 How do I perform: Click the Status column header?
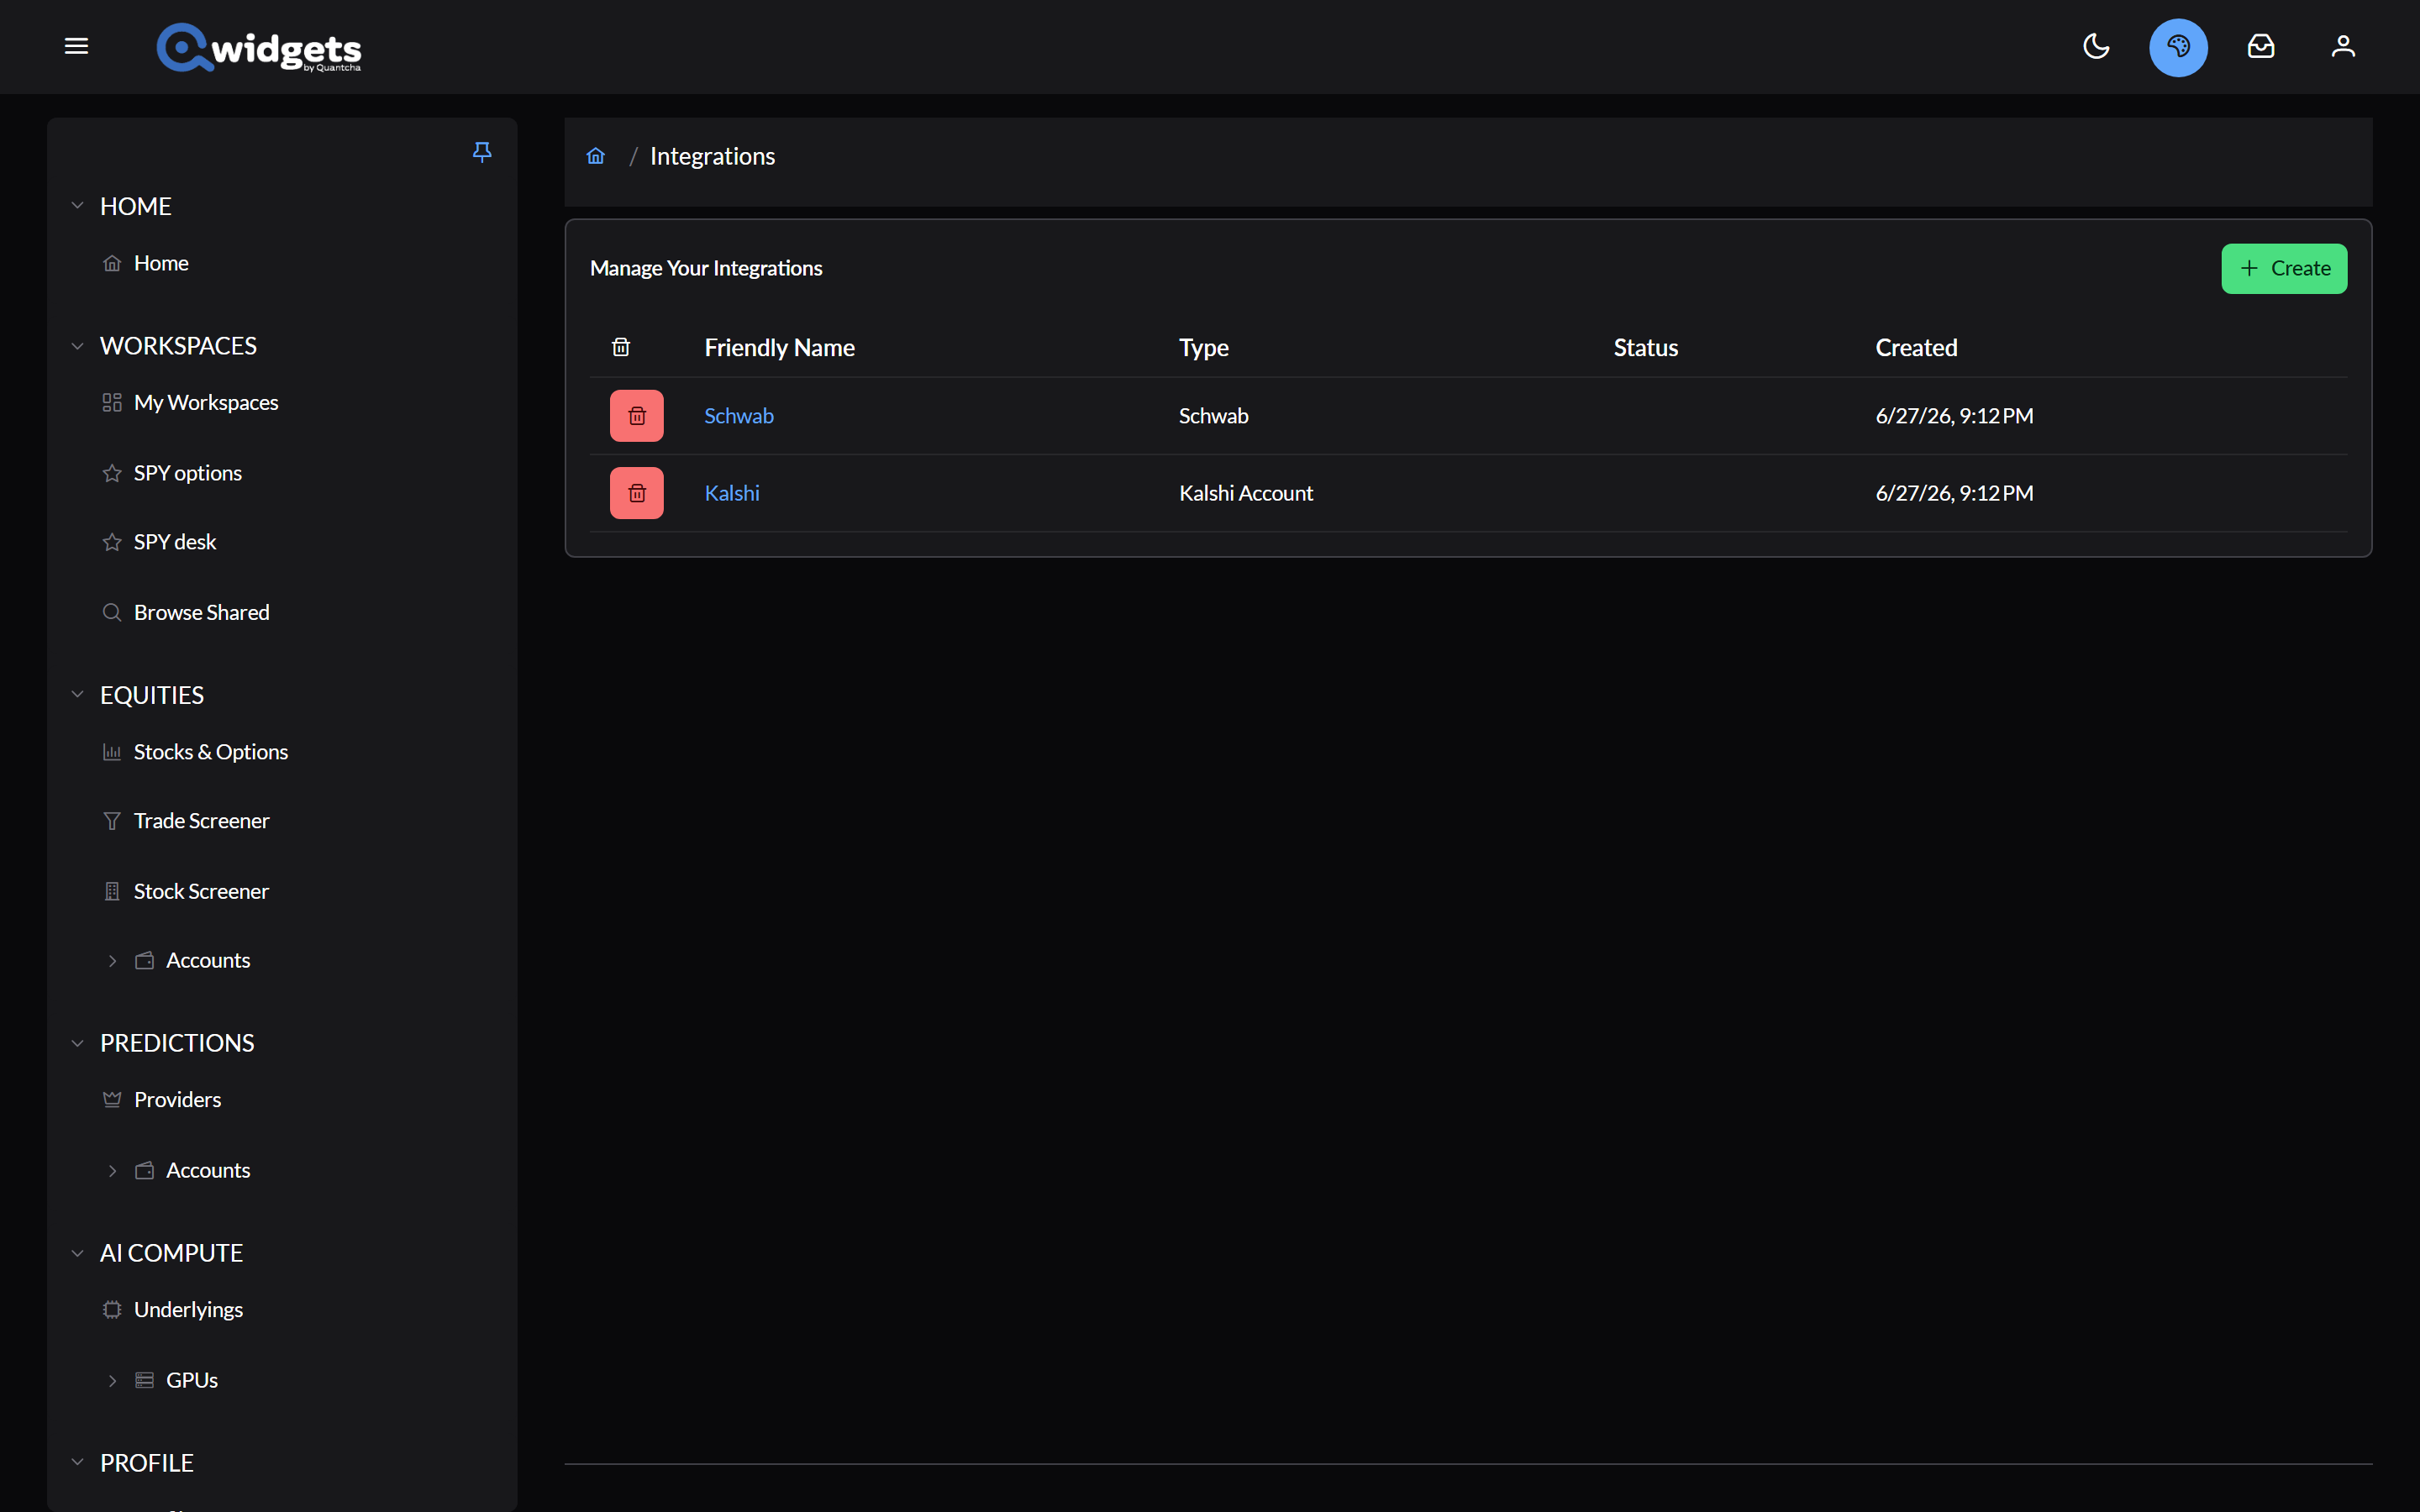point(1645,347)
